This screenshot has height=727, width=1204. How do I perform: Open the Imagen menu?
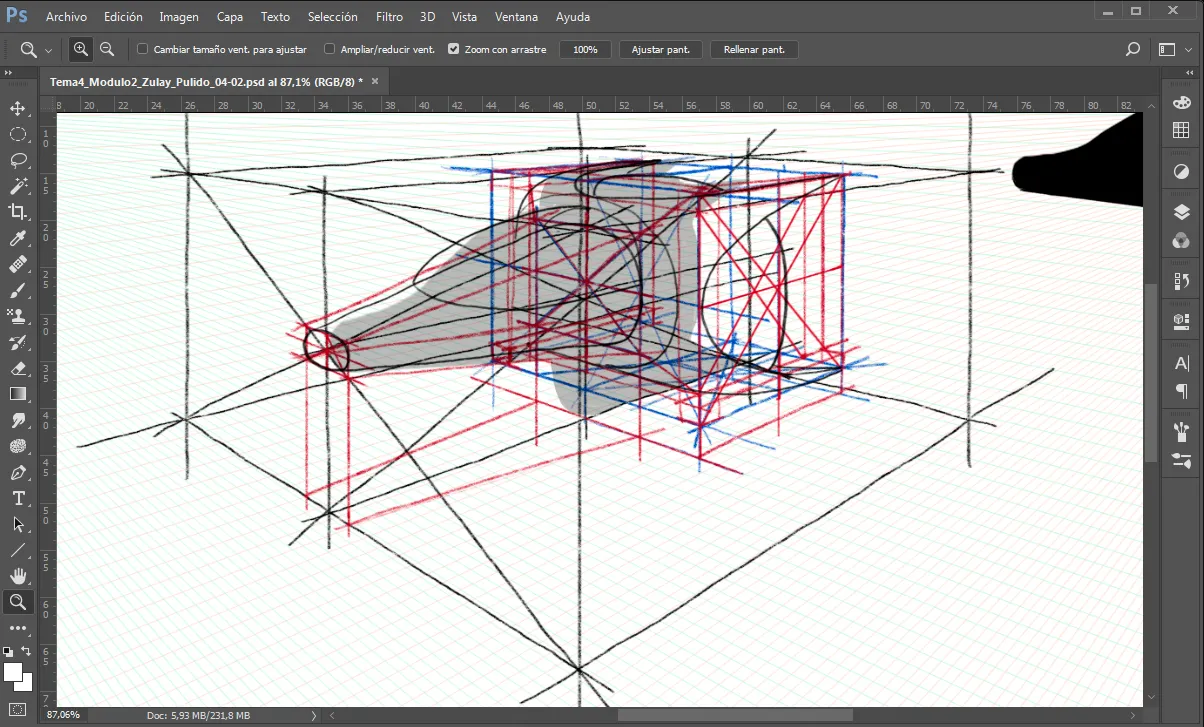[179, 17]
